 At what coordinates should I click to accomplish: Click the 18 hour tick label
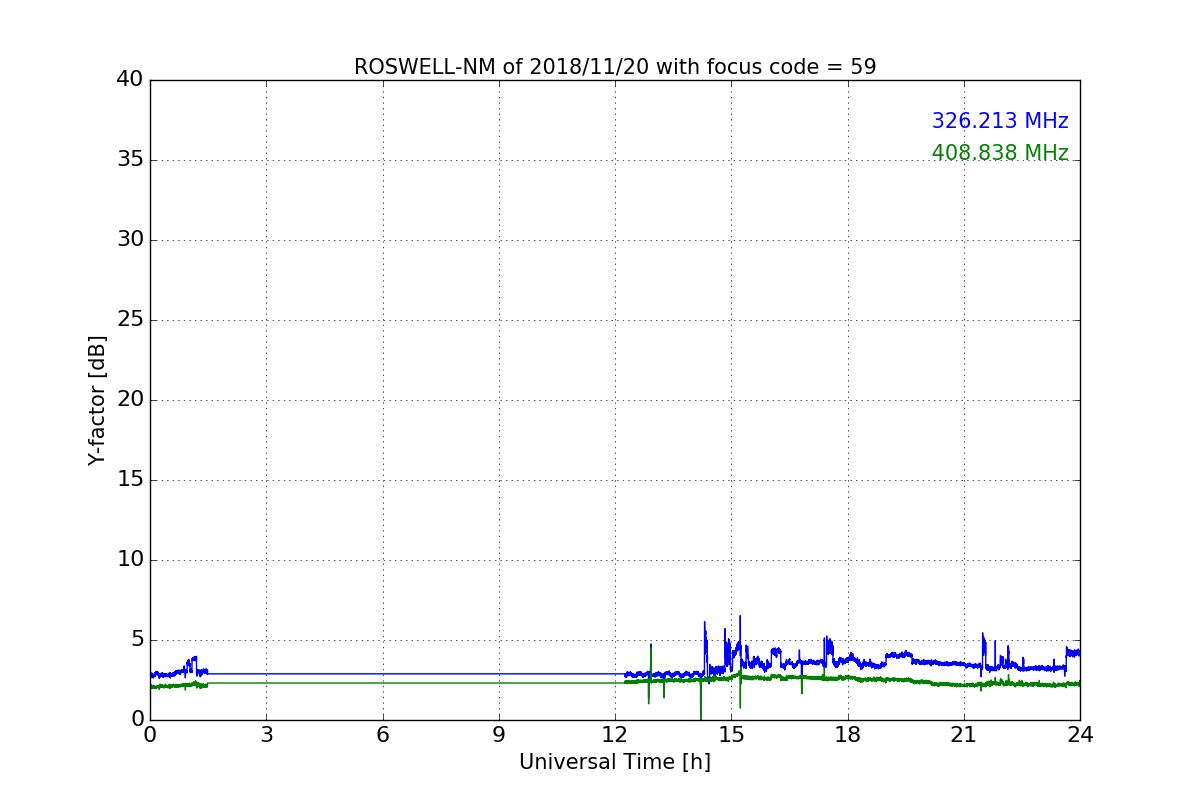click(848, 735)
